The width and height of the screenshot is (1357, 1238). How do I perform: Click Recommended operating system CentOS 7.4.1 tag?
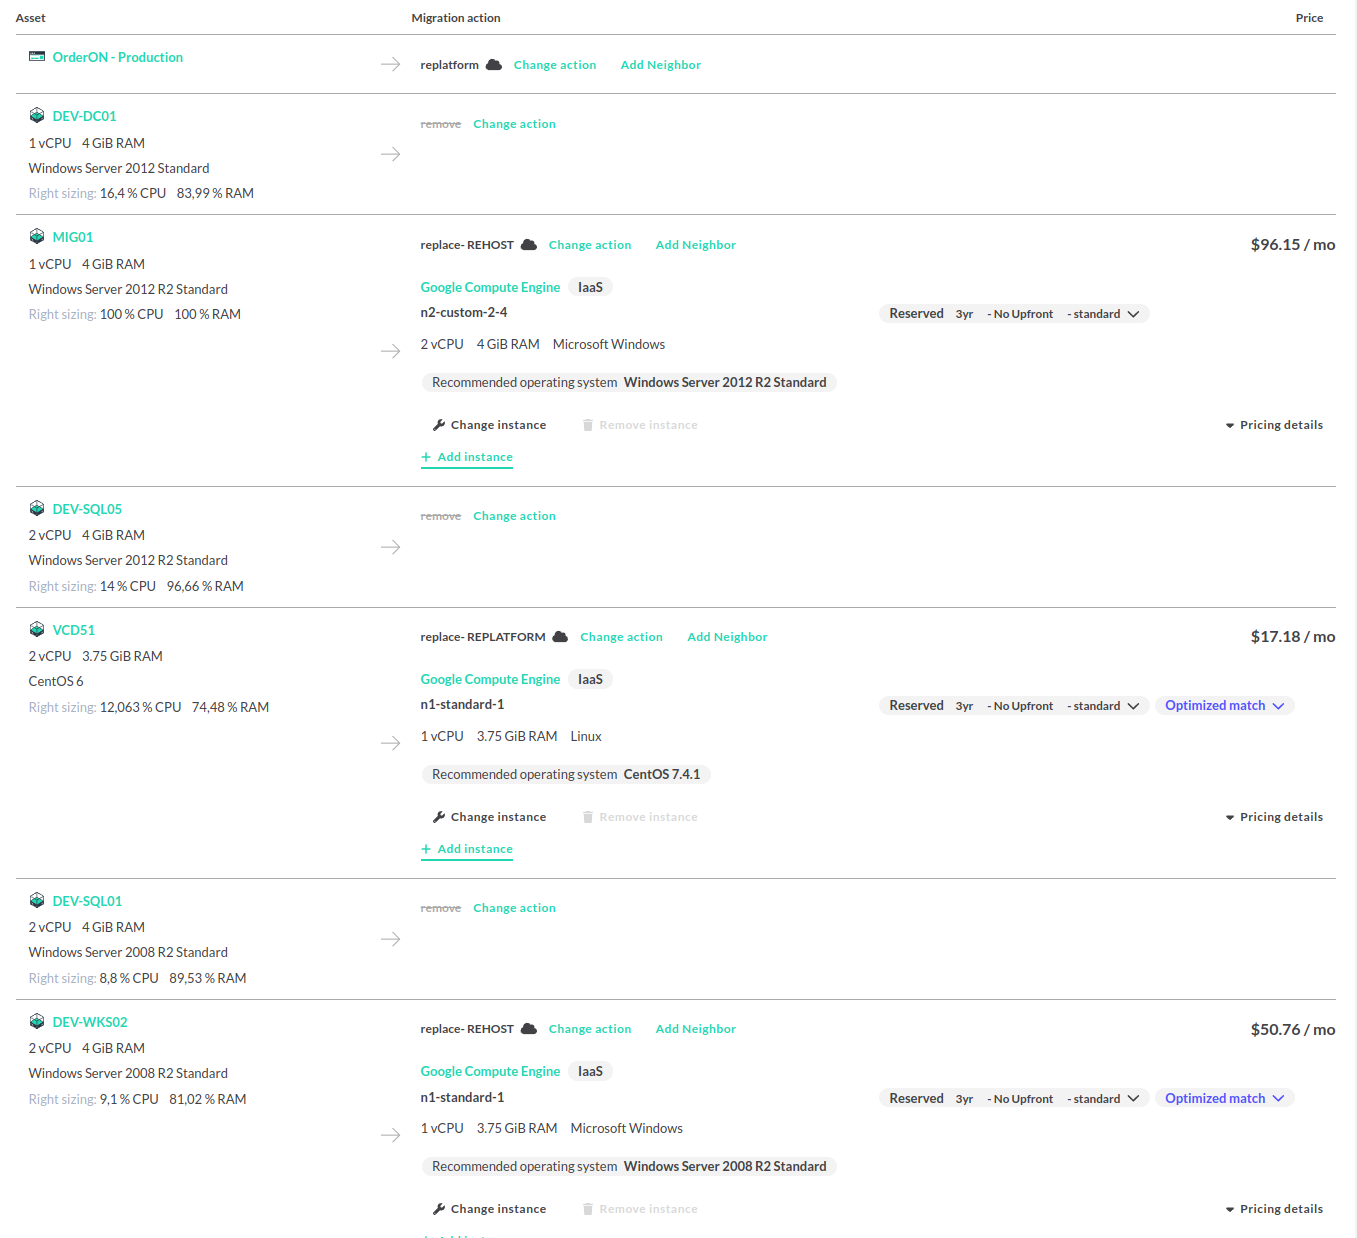(x=566, y=775)
